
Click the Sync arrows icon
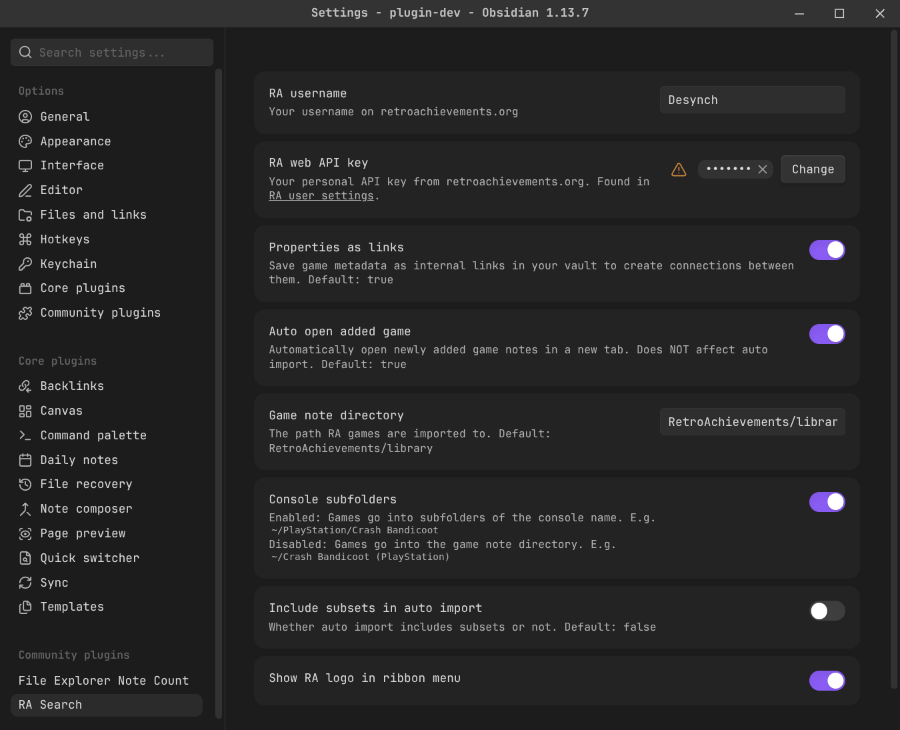[x=25, y=583]
